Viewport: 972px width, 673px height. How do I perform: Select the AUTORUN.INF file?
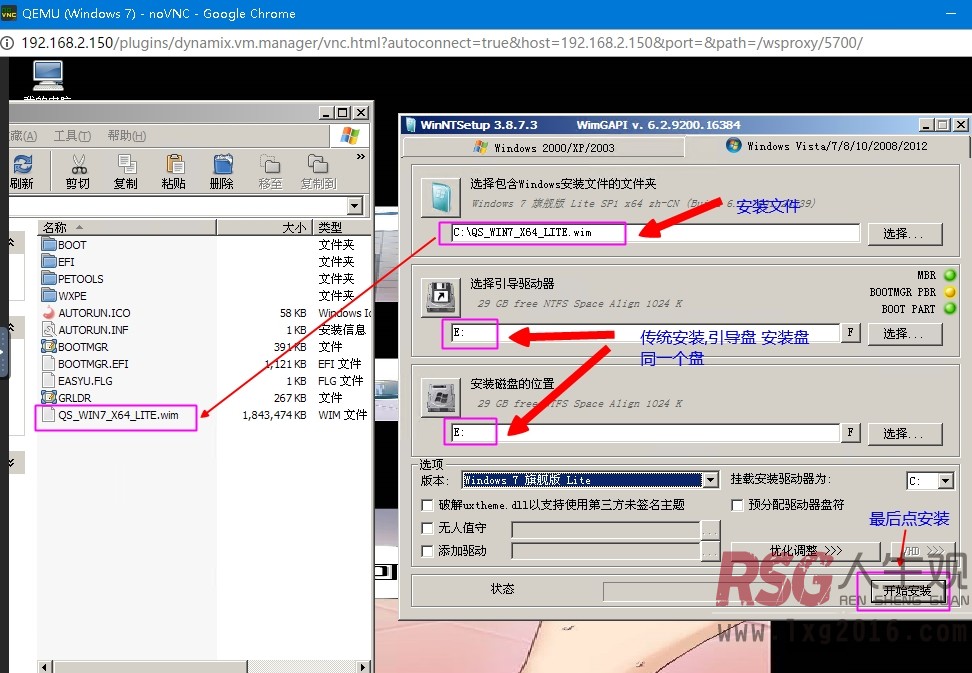[x=85, y=330]
